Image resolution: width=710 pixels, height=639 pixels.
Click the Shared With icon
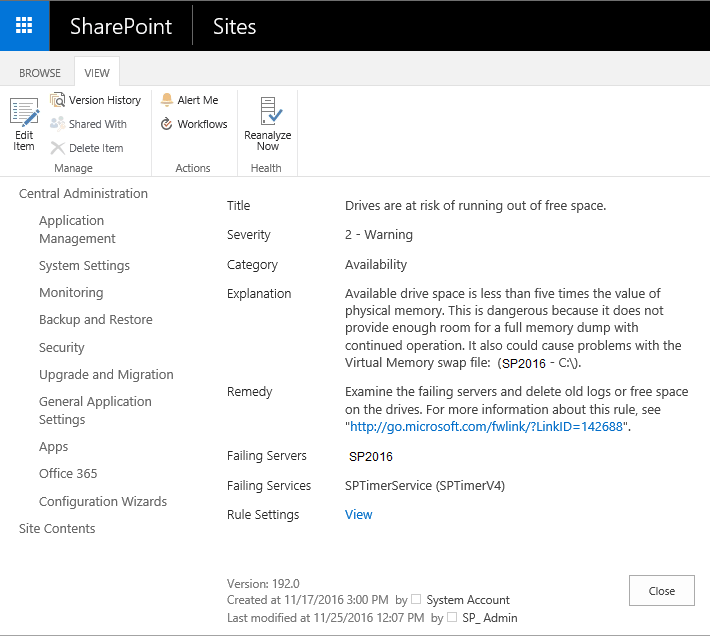(x=58, y=124)
